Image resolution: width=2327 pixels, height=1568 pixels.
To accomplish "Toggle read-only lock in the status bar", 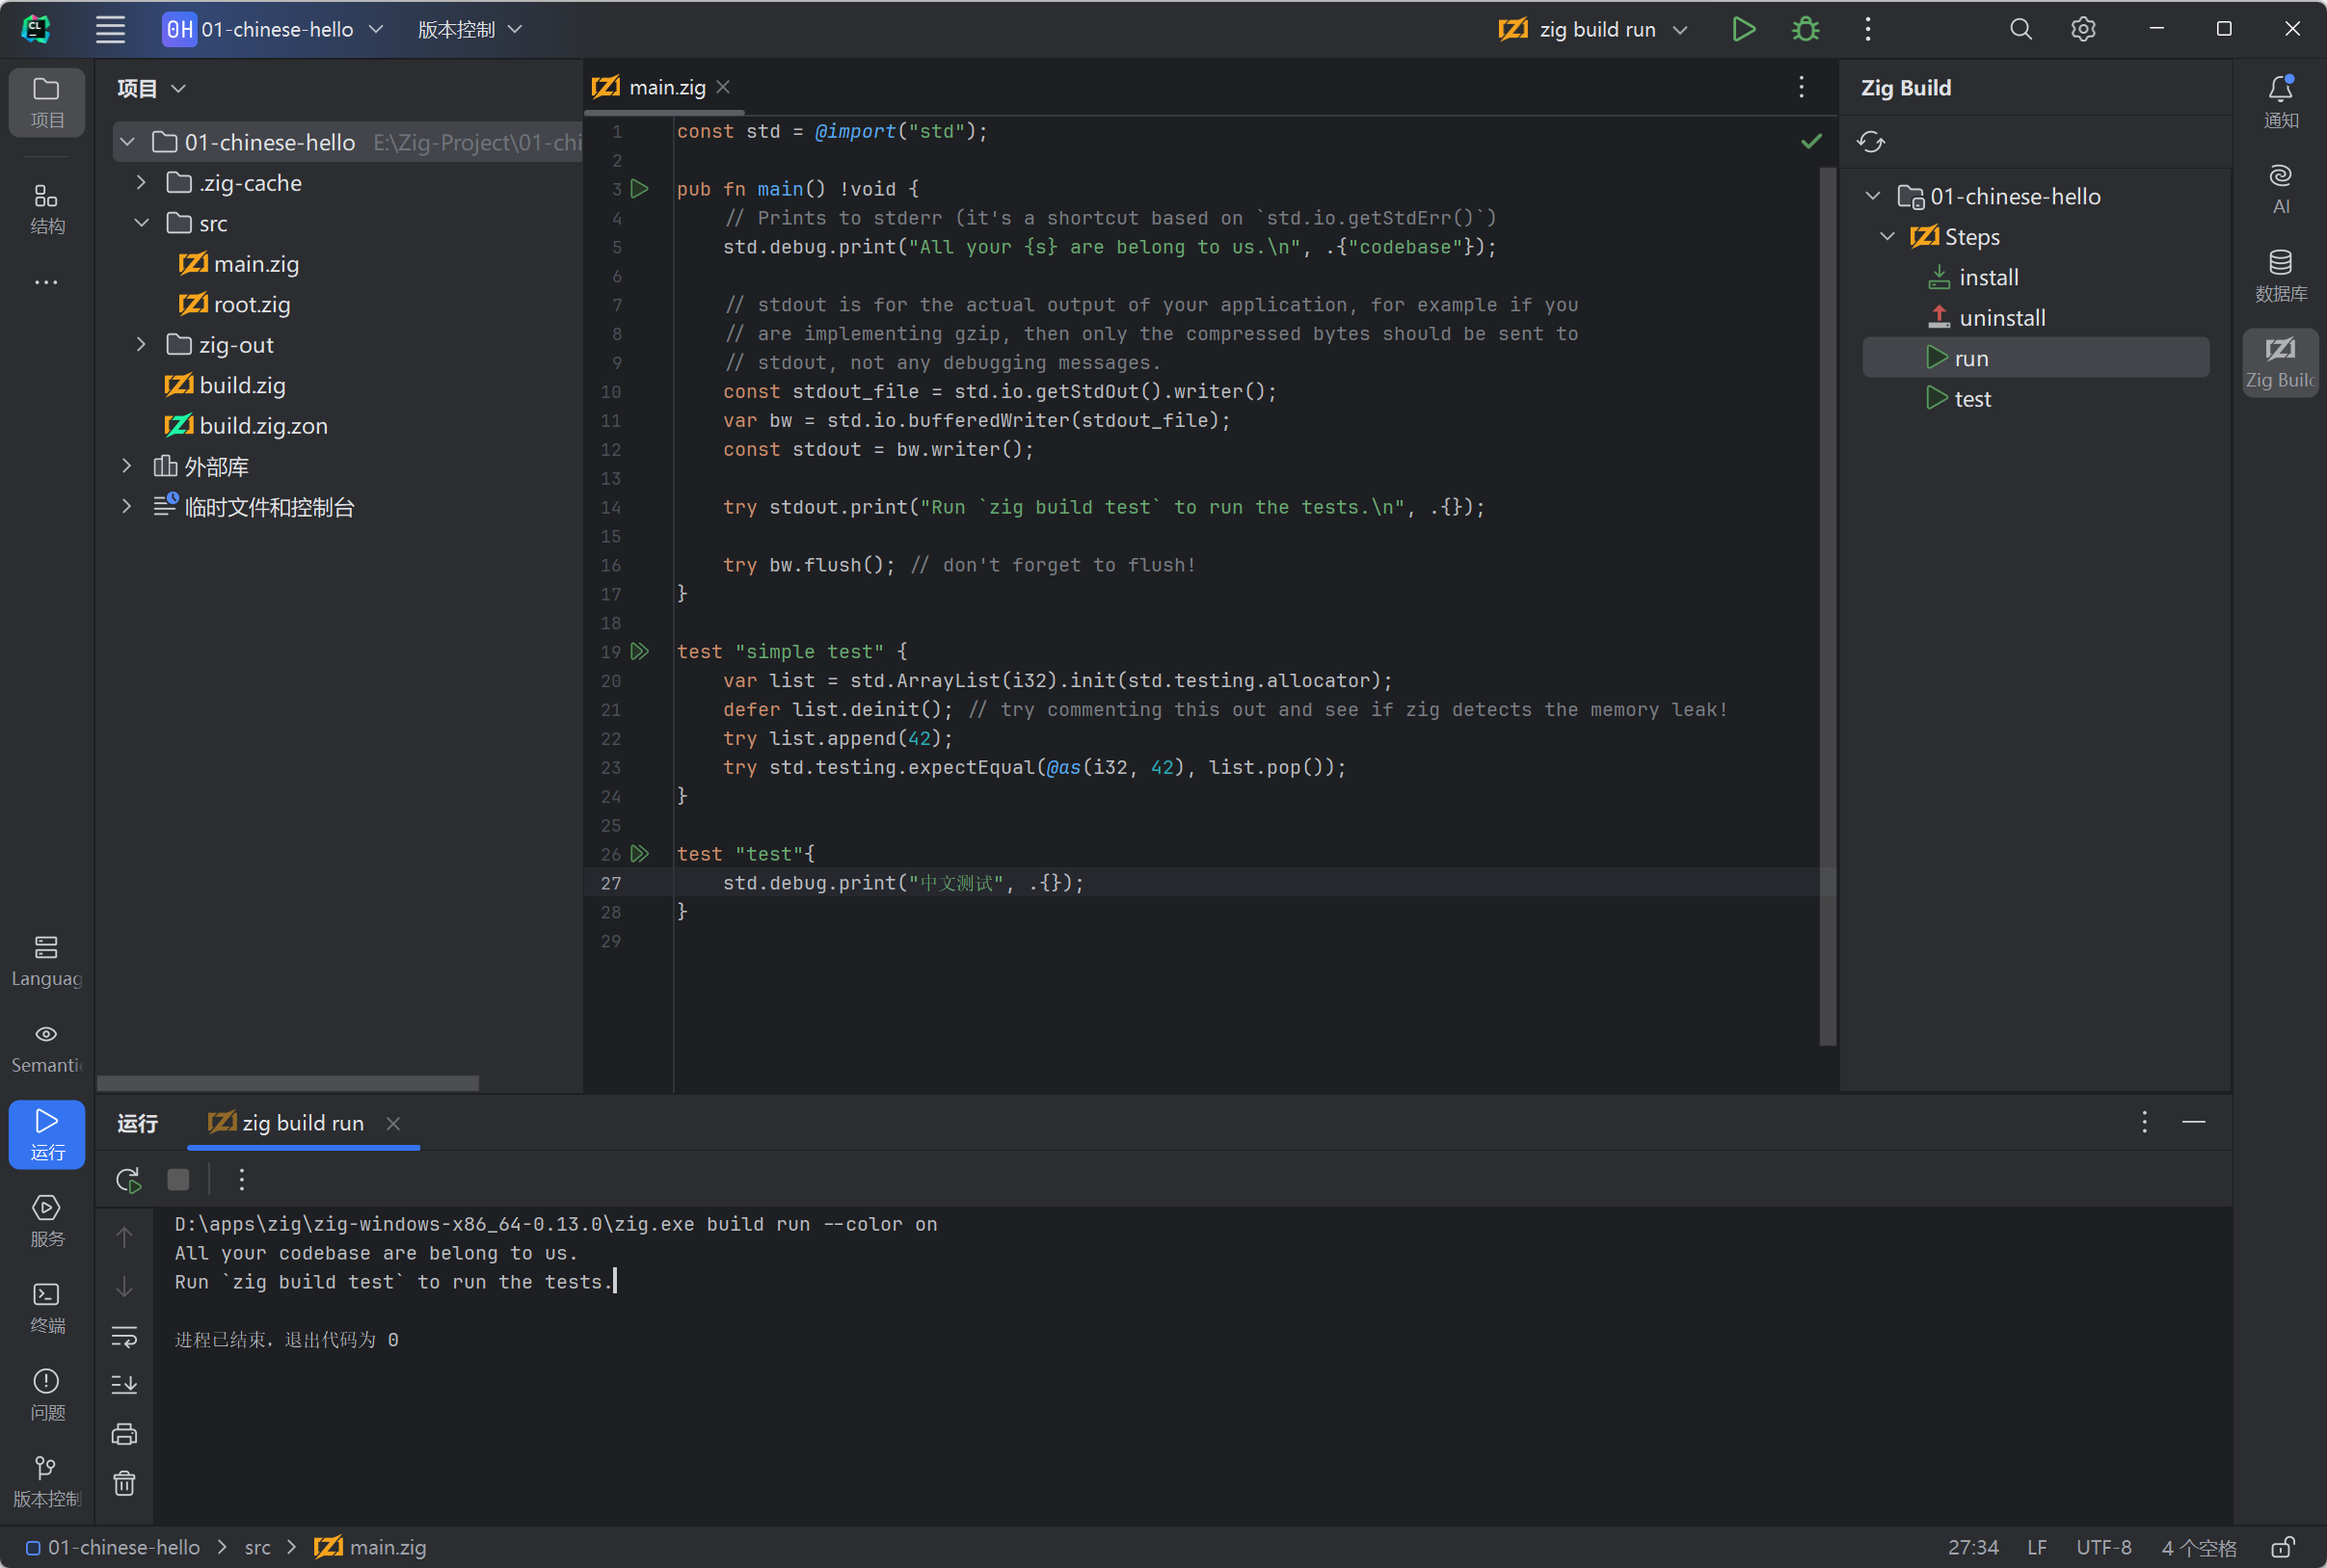I will pyautogui.click(x=2281, y=1547).
